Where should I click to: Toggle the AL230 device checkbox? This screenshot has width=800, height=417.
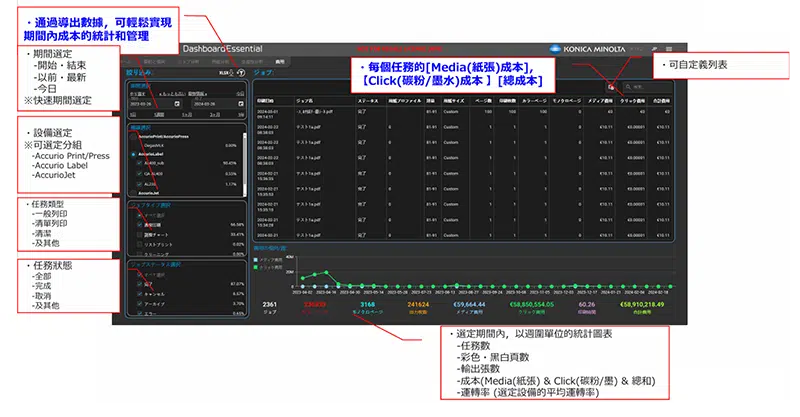pyautogui.click(x=139, y=184)
